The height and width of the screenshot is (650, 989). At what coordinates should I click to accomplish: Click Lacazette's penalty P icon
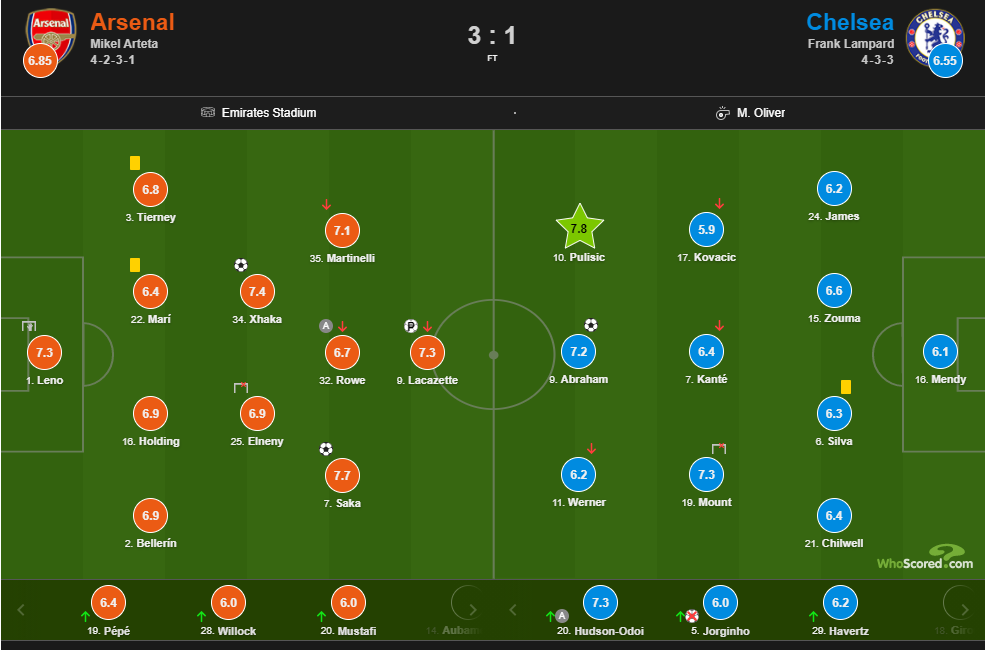(x=411, y=326)
